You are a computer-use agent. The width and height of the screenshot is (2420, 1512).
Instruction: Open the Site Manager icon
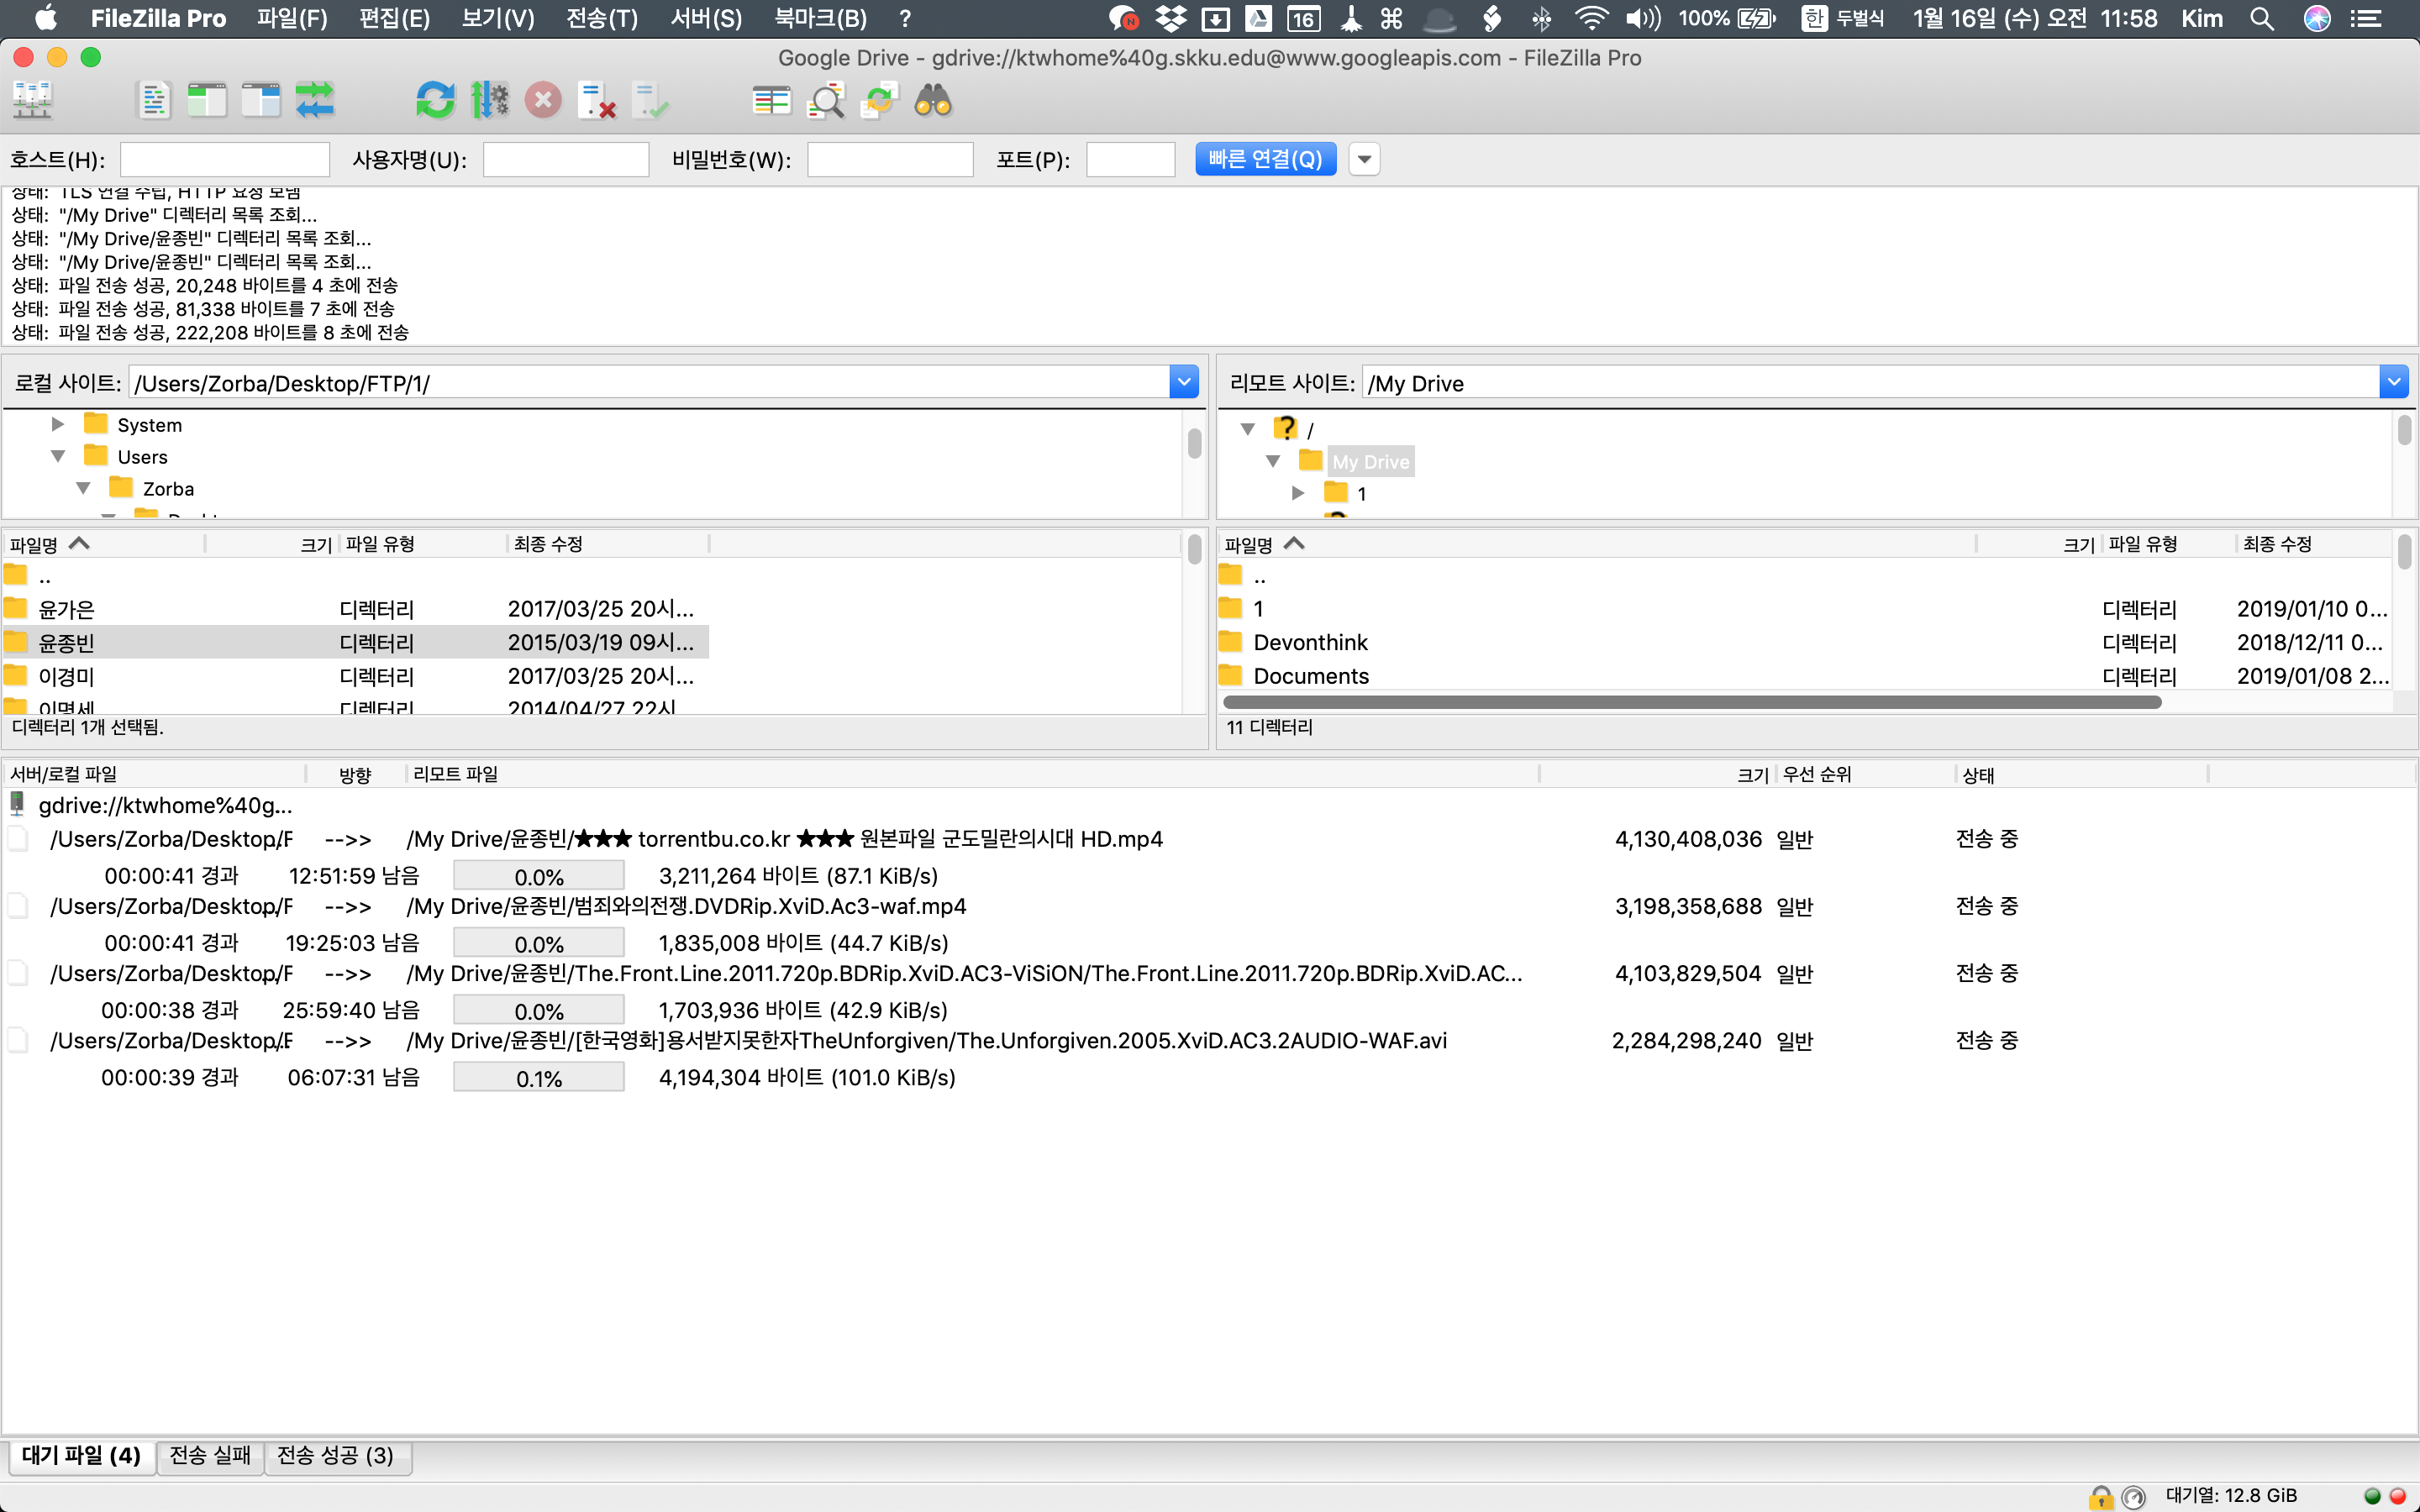tap(32, 100)
